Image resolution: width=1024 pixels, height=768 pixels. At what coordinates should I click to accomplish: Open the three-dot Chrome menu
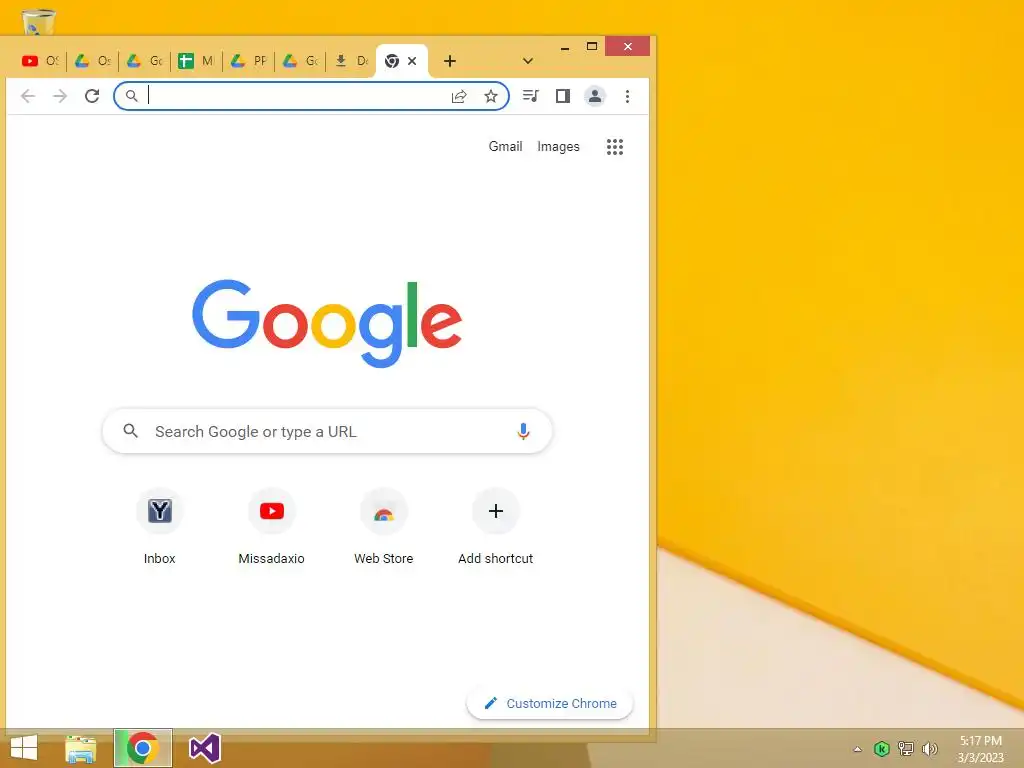pyautogui.click(x=628, y=97)
